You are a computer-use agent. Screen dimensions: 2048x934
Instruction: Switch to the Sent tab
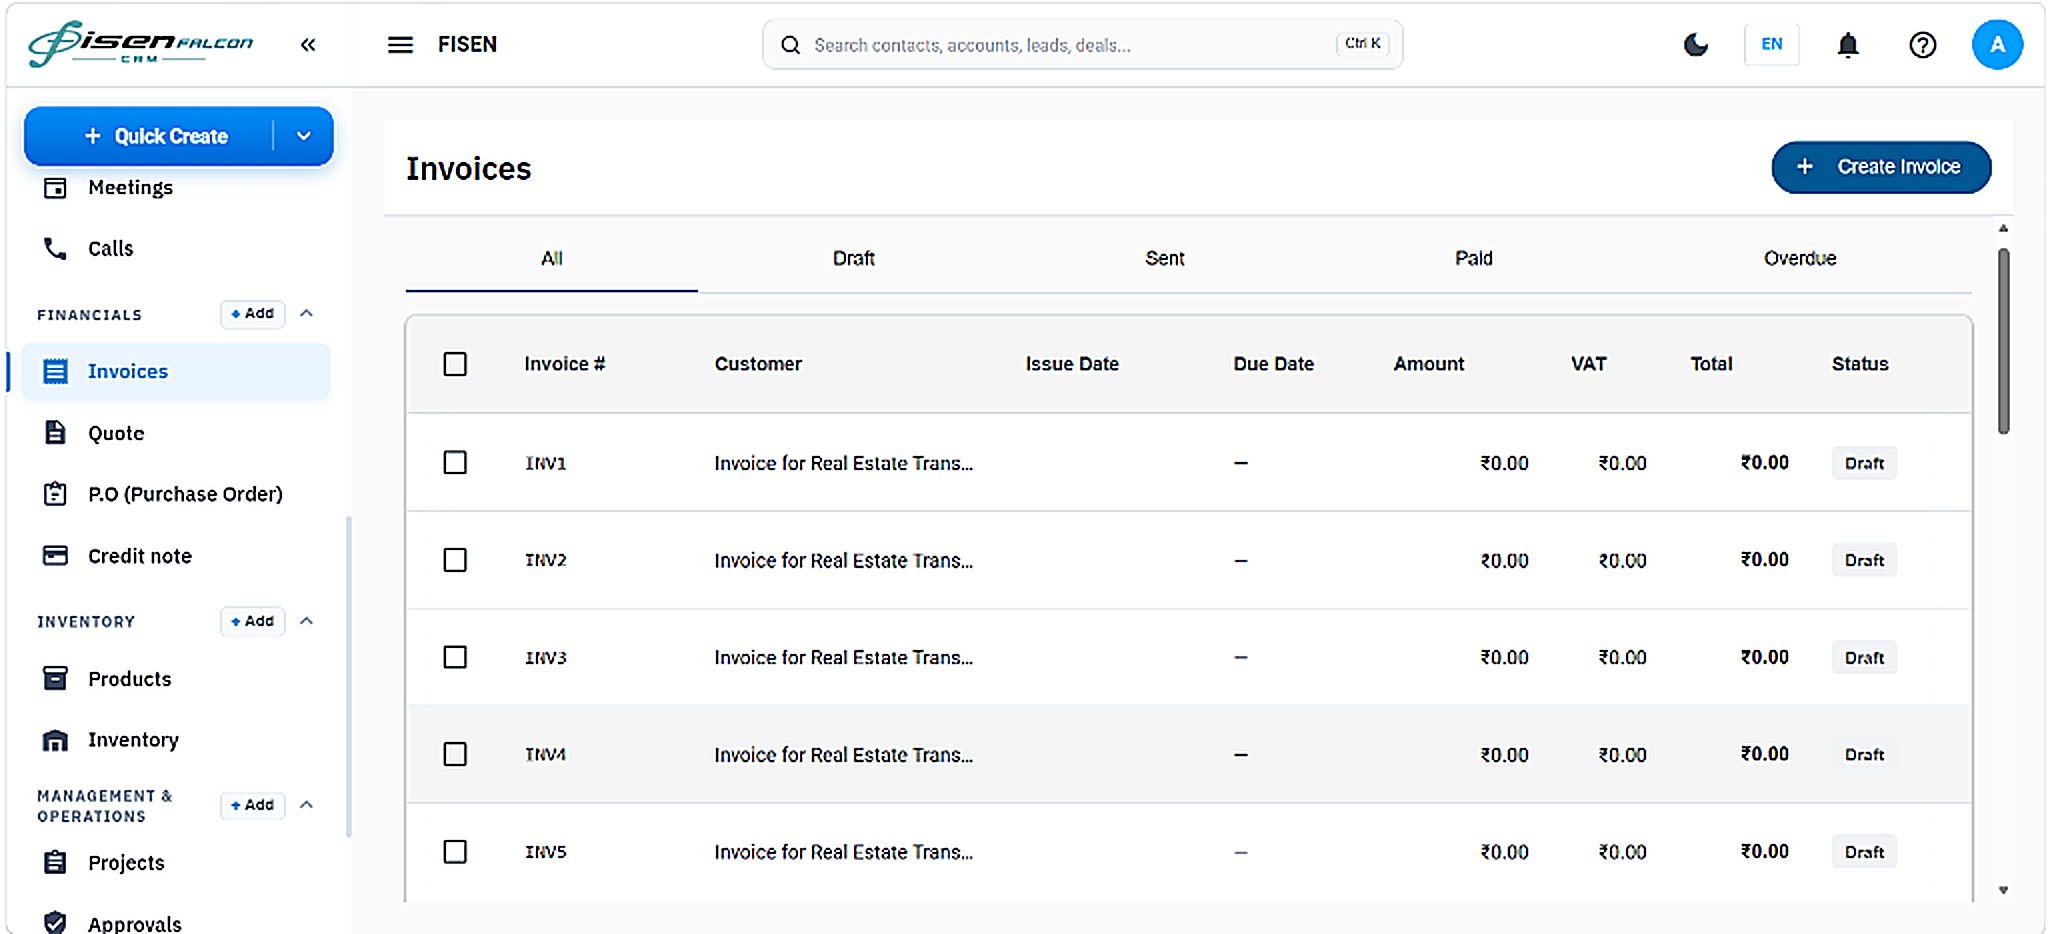pos(1165,259)
